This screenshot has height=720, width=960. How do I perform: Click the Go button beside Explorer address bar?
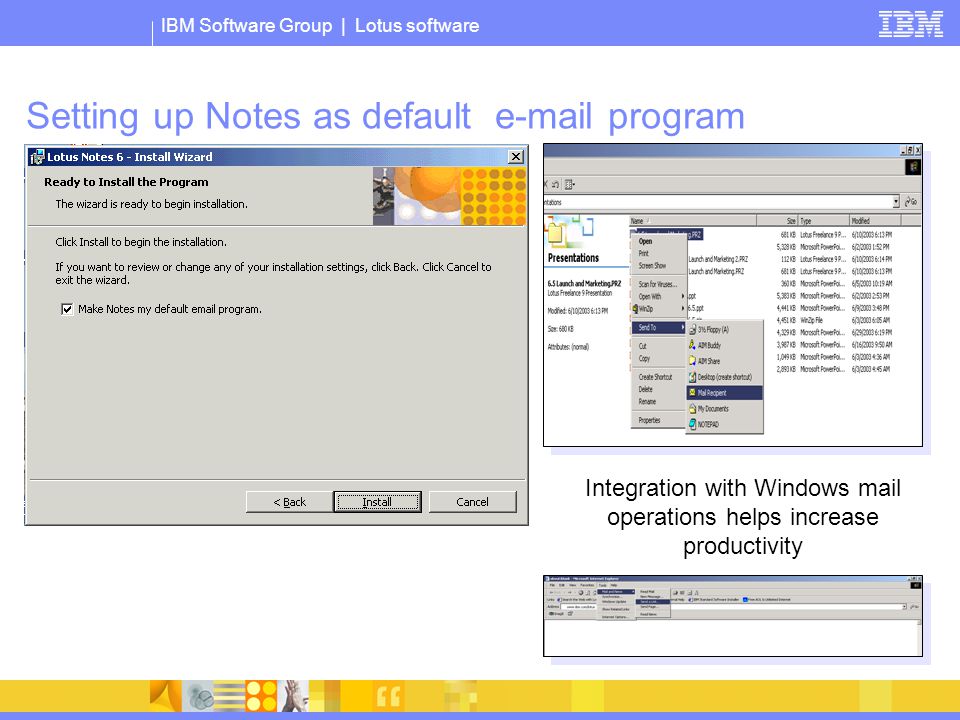911,201
